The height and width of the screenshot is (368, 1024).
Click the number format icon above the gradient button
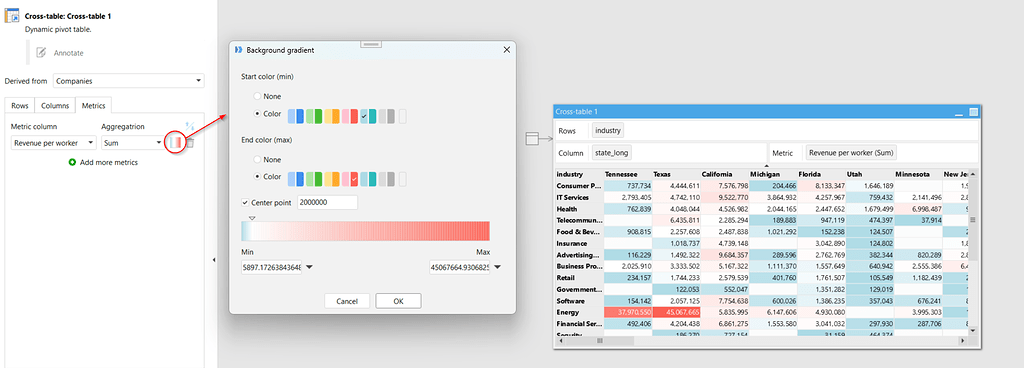click(x=189, y=125)
